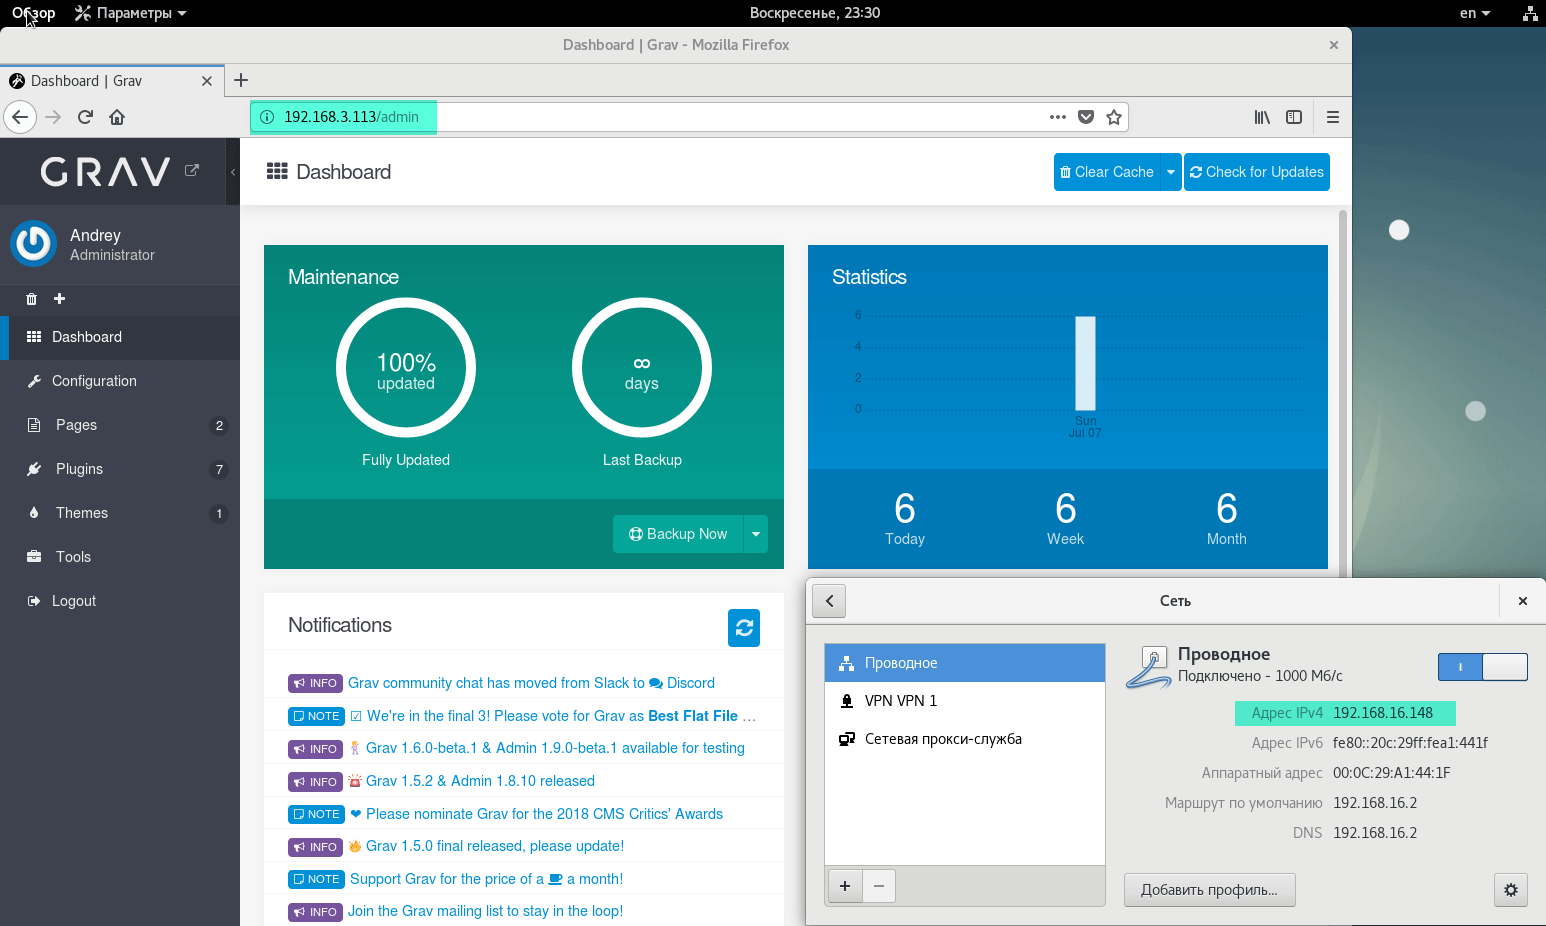Toggle the wired connection switch off

tap(1482, 667)
